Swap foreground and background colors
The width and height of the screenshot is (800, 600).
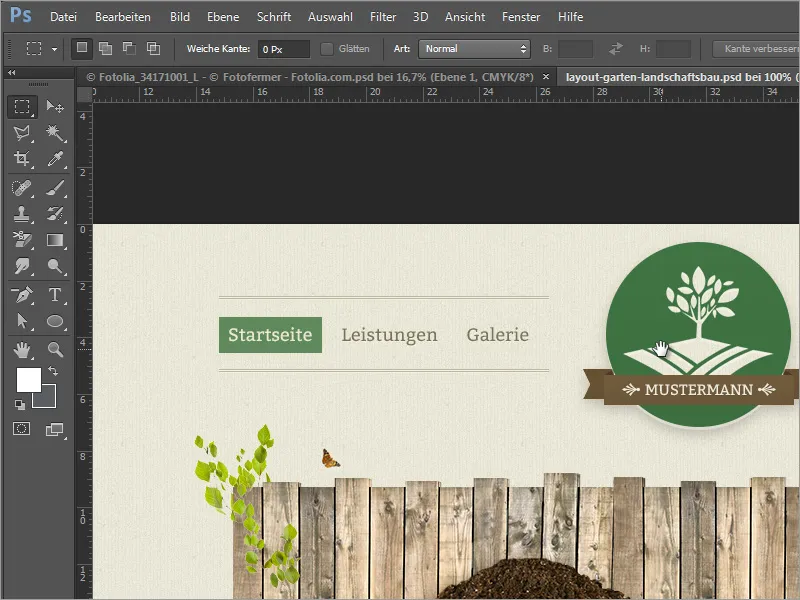53,371
